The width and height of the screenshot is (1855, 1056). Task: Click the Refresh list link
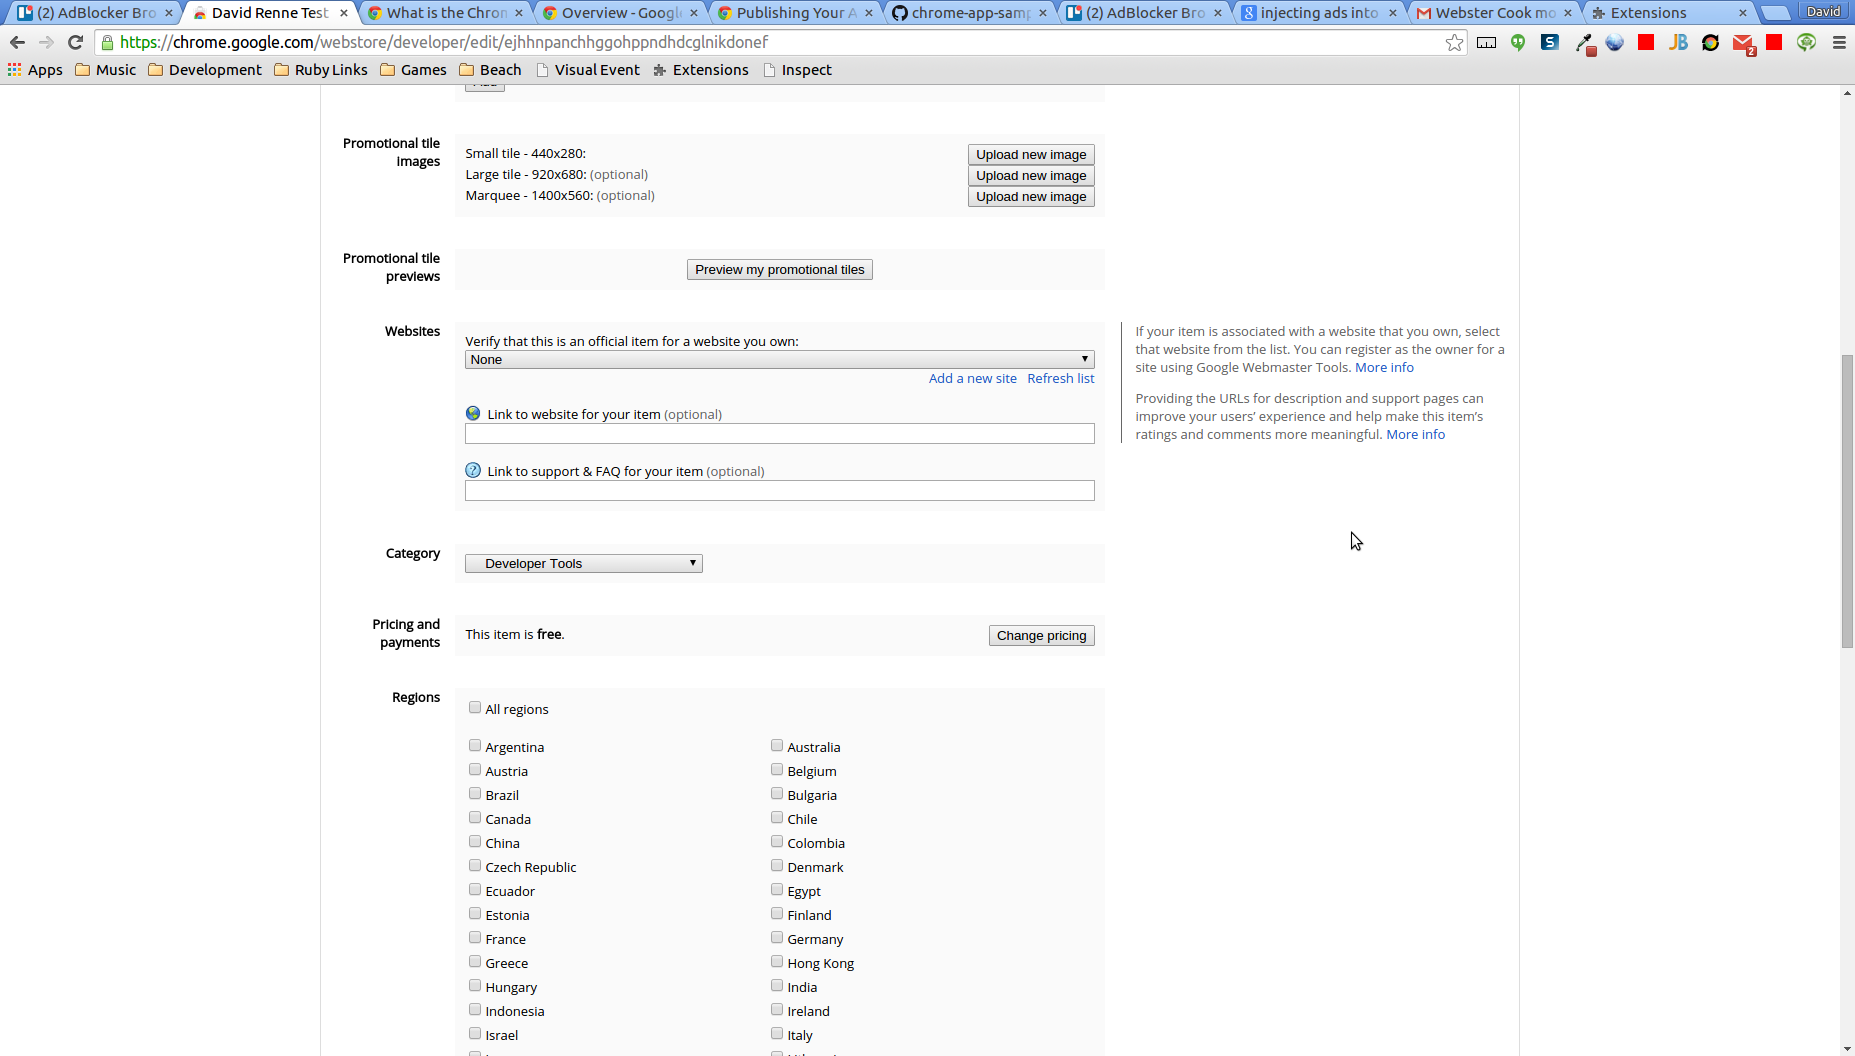coord(1060,378)
